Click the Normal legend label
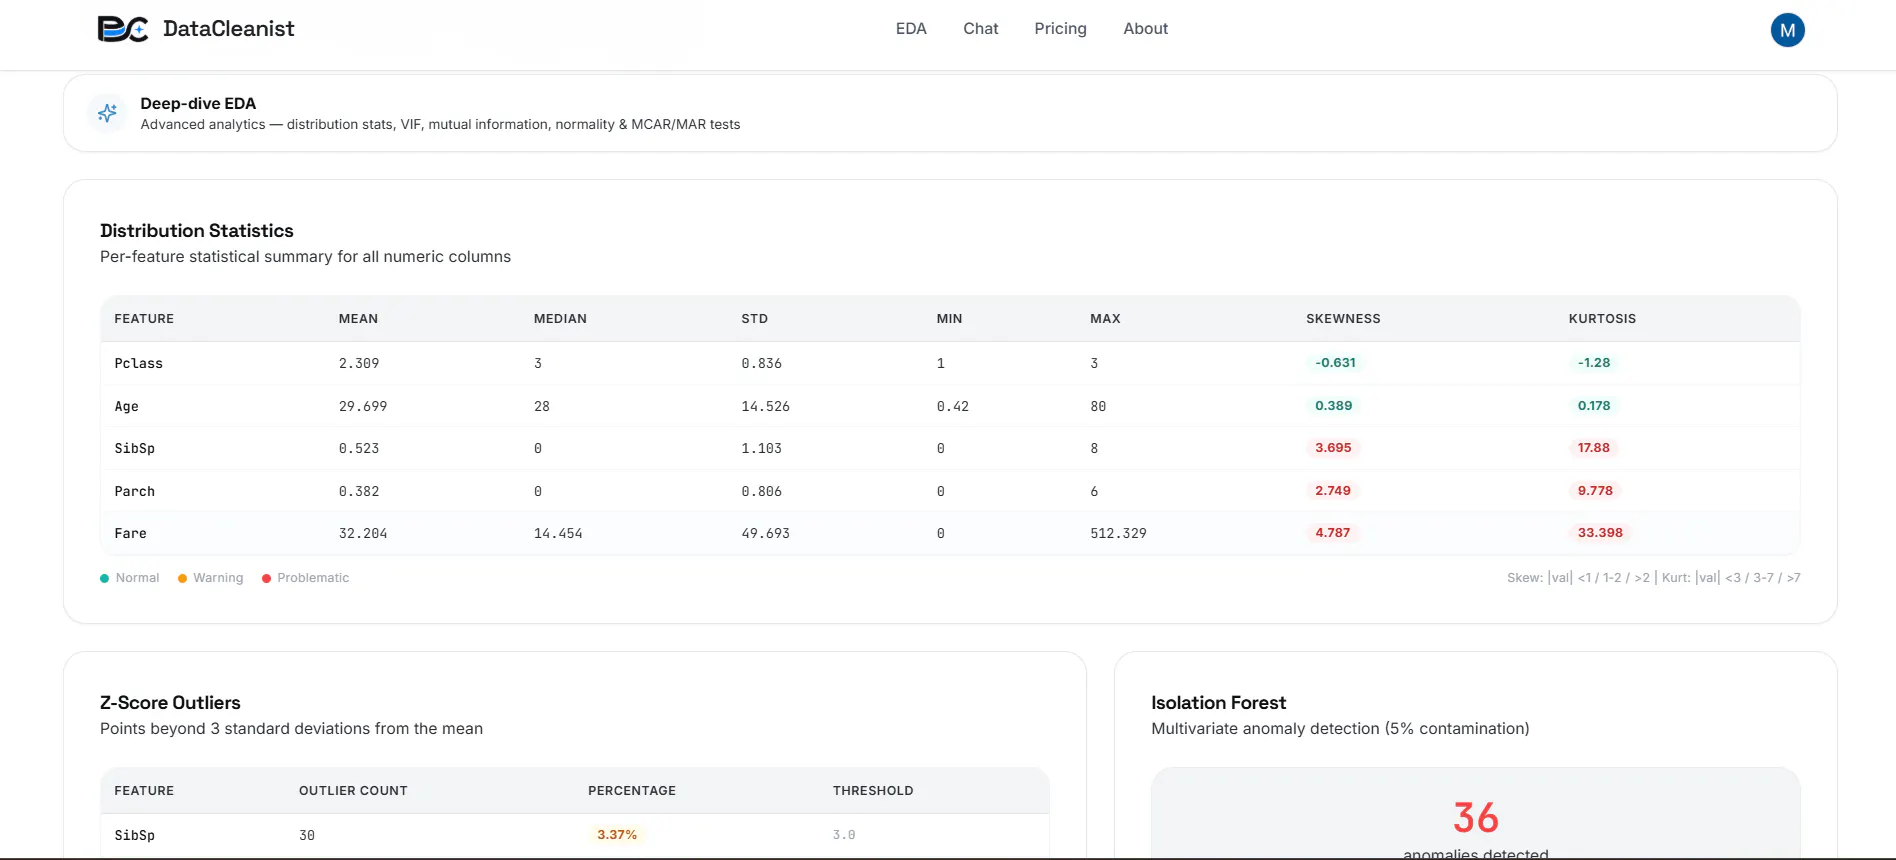This screenshot has width=1896, height=860. pos(137,578)
